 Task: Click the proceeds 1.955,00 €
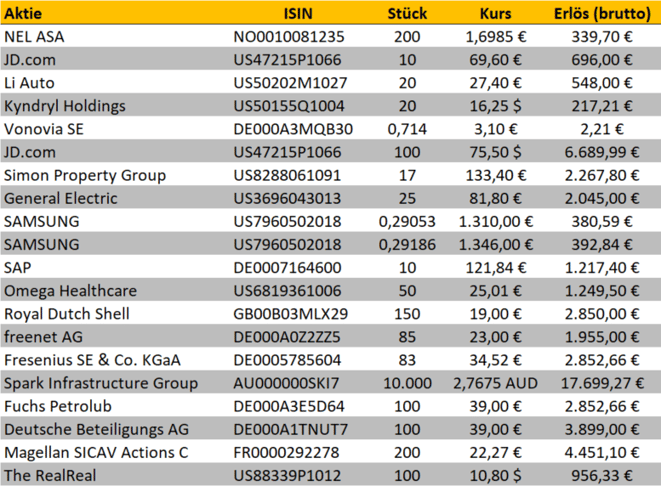coord(602,337)
